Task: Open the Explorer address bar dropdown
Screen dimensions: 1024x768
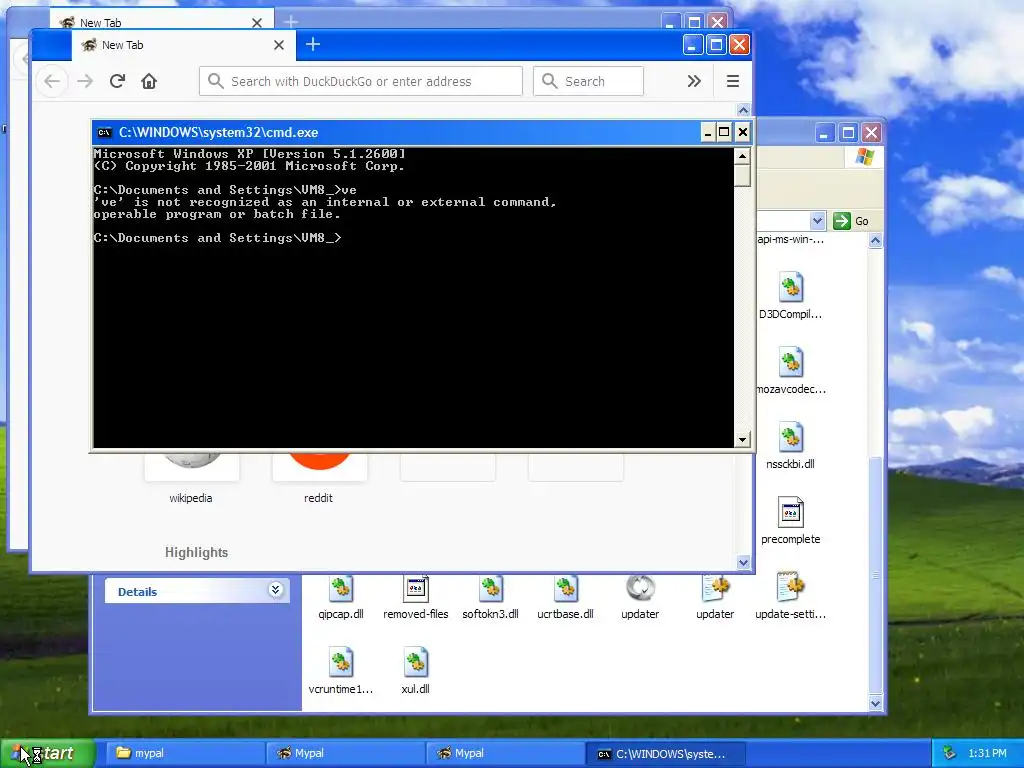Action: (818, 221)
